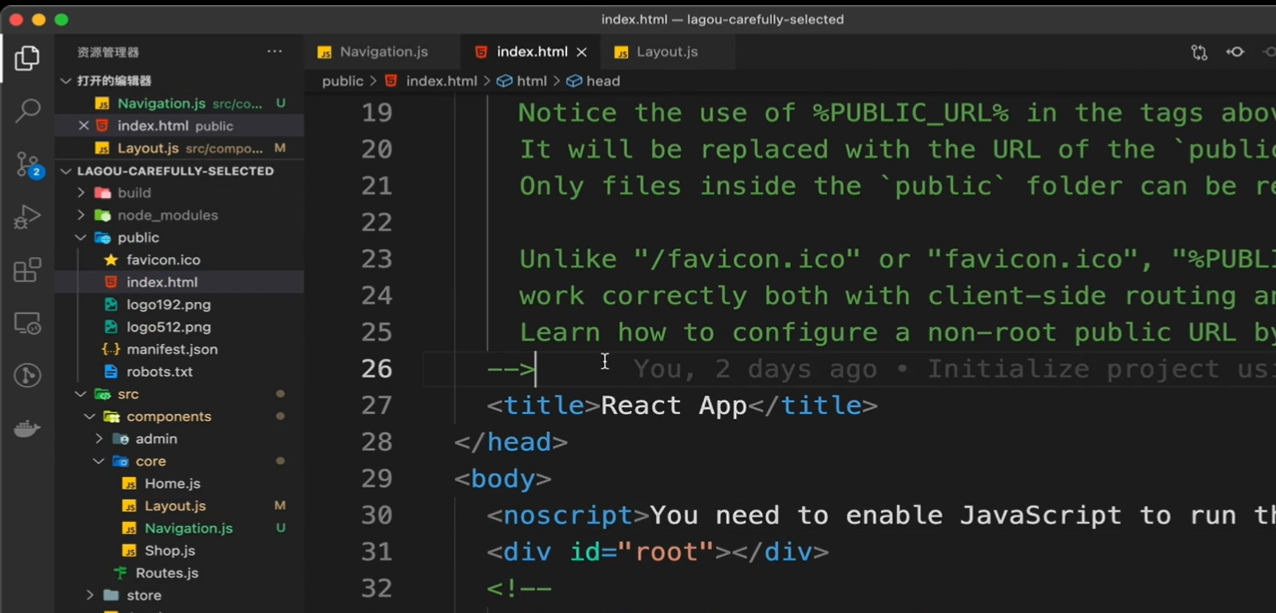Open robots.txt in the file tree
The image size is (1276, 613).
click(x=159, y=372)
